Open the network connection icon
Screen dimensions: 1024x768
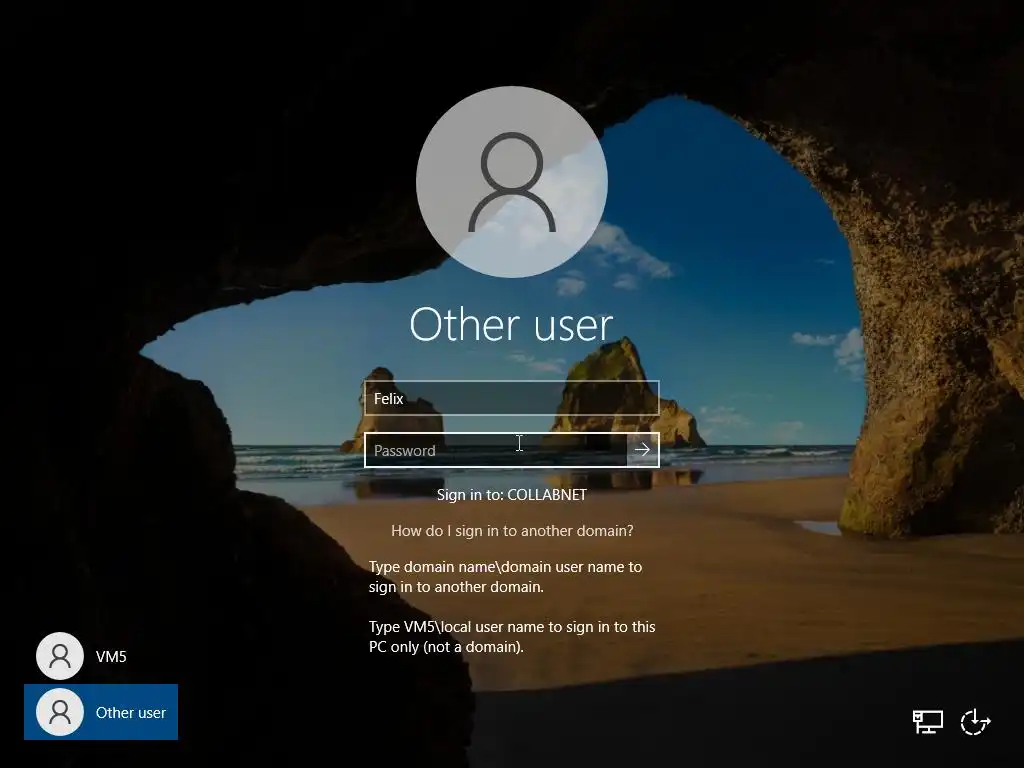coord(927,722)
